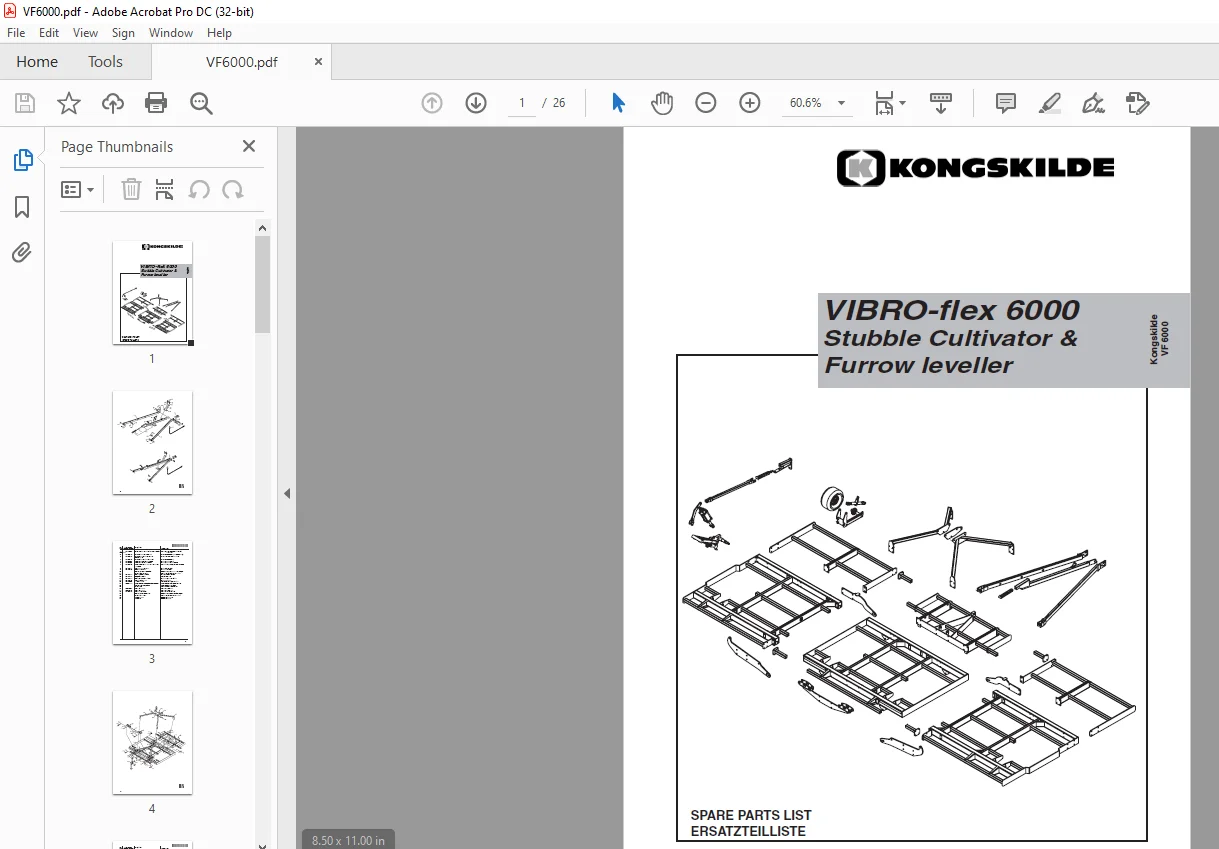Open the View menu
Image resolution: width=1219 pixels, height=849 pixels.
(86, 33)
